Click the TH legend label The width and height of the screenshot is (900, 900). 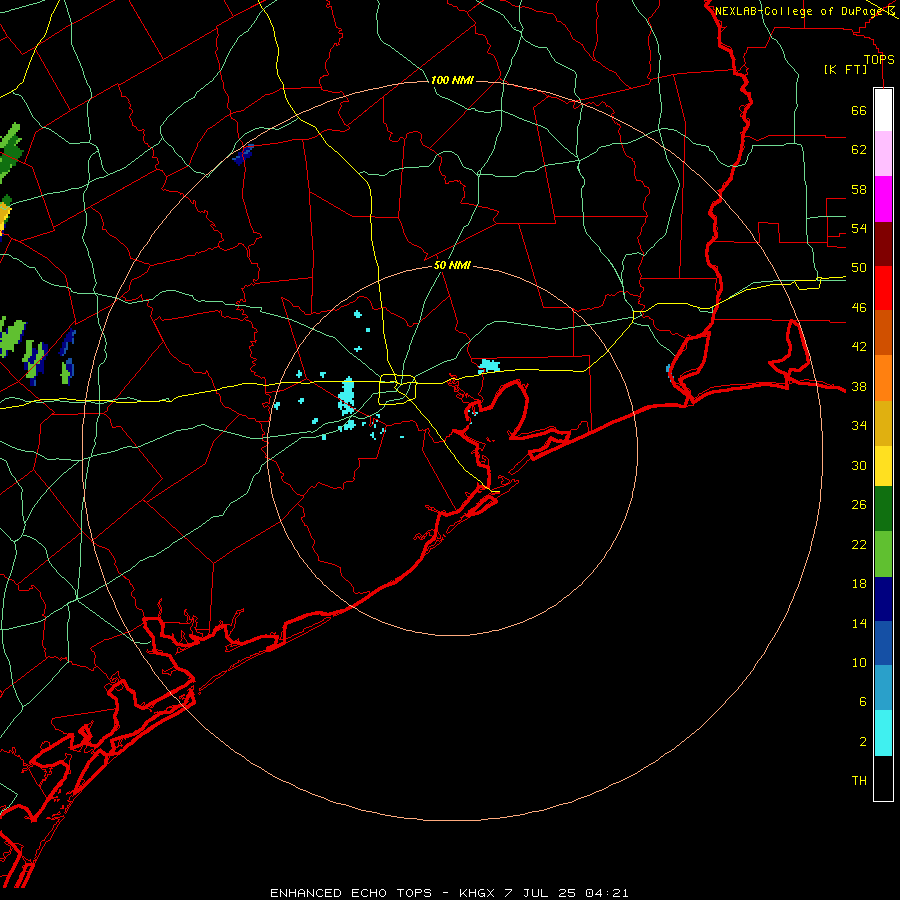(x=859, y=780)
